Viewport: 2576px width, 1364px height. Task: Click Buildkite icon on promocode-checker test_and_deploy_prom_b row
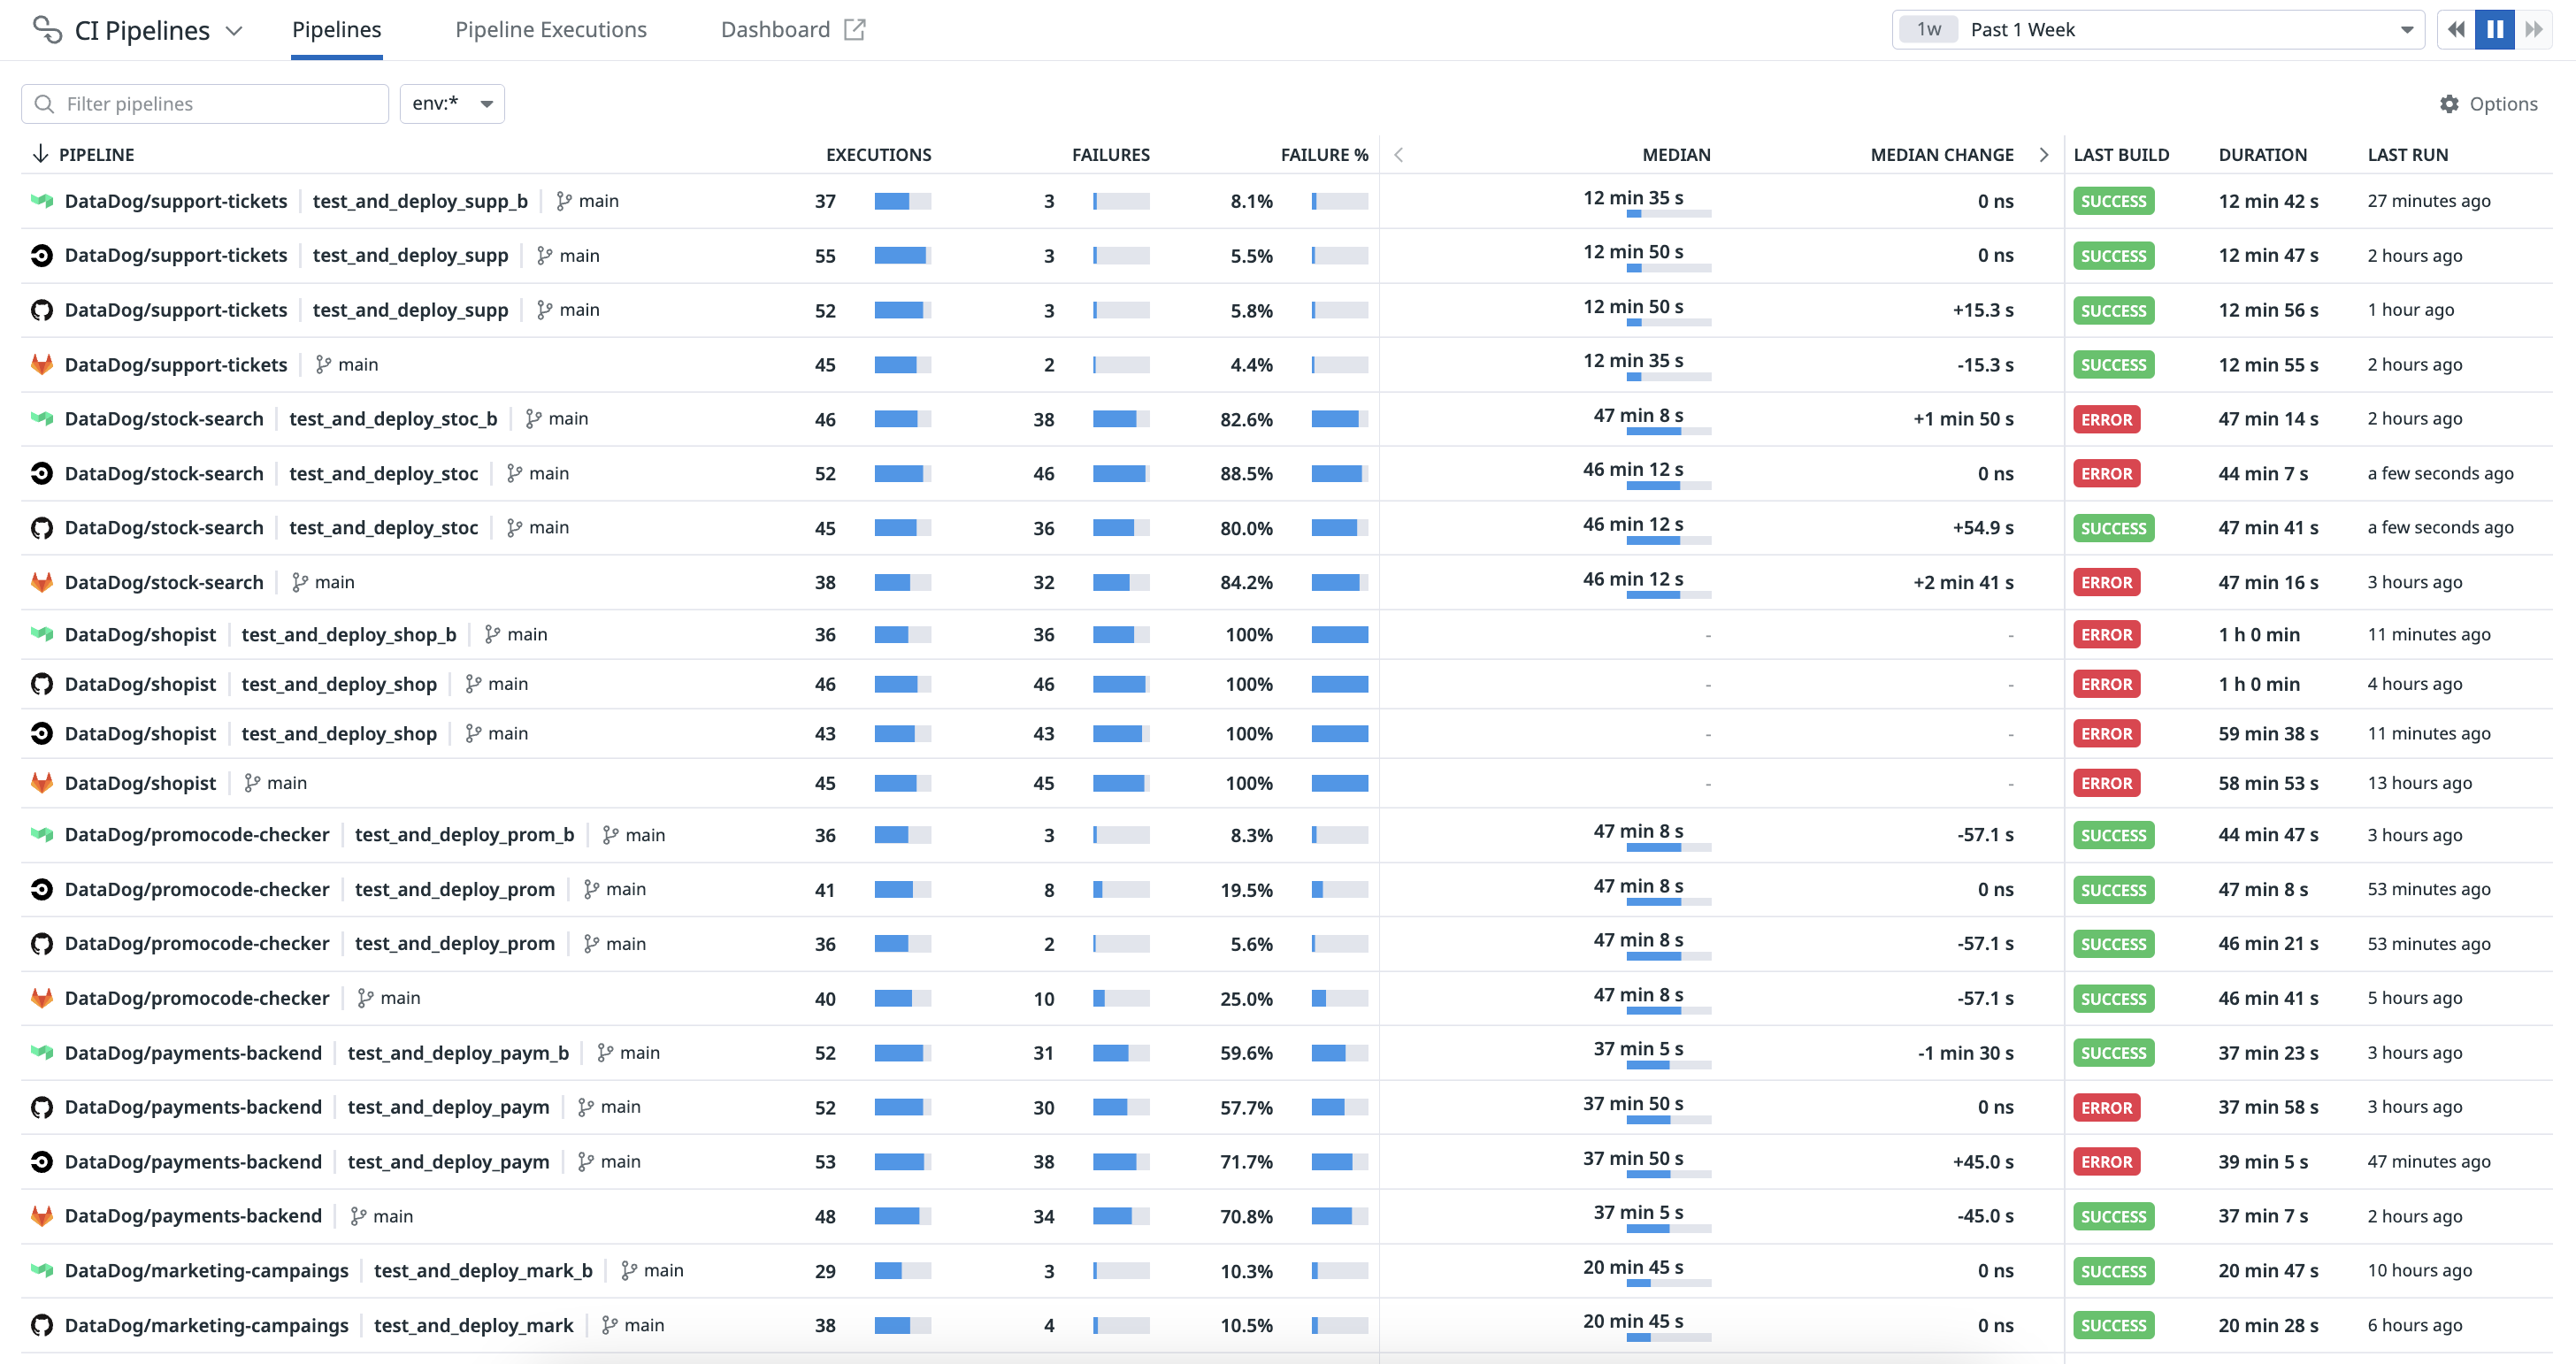(42, 835)
